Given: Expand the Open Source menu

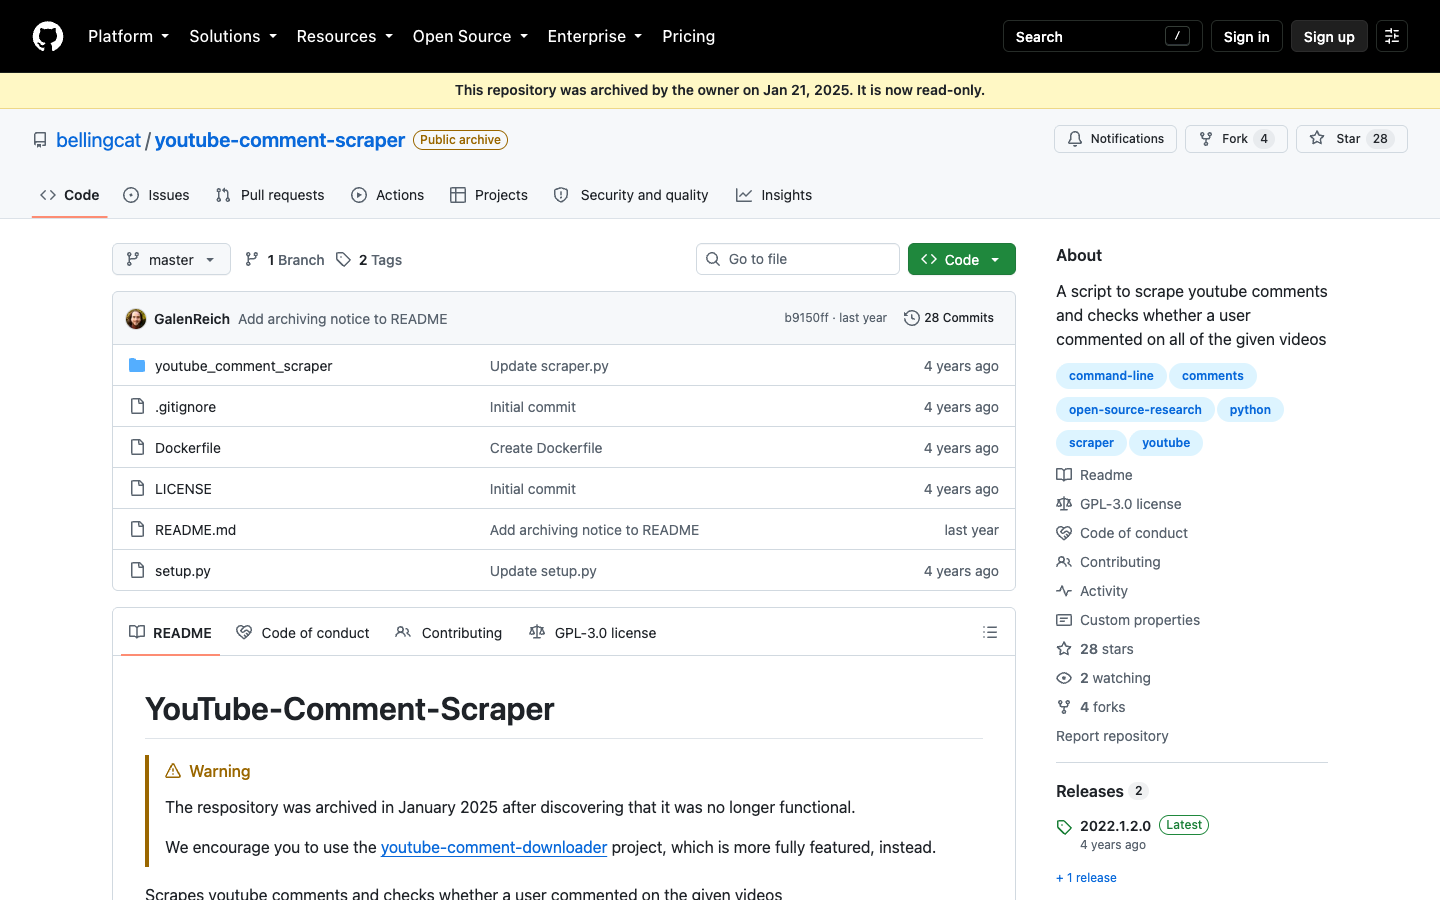Looking at the screenshot, I should click(x=470, y=36).
